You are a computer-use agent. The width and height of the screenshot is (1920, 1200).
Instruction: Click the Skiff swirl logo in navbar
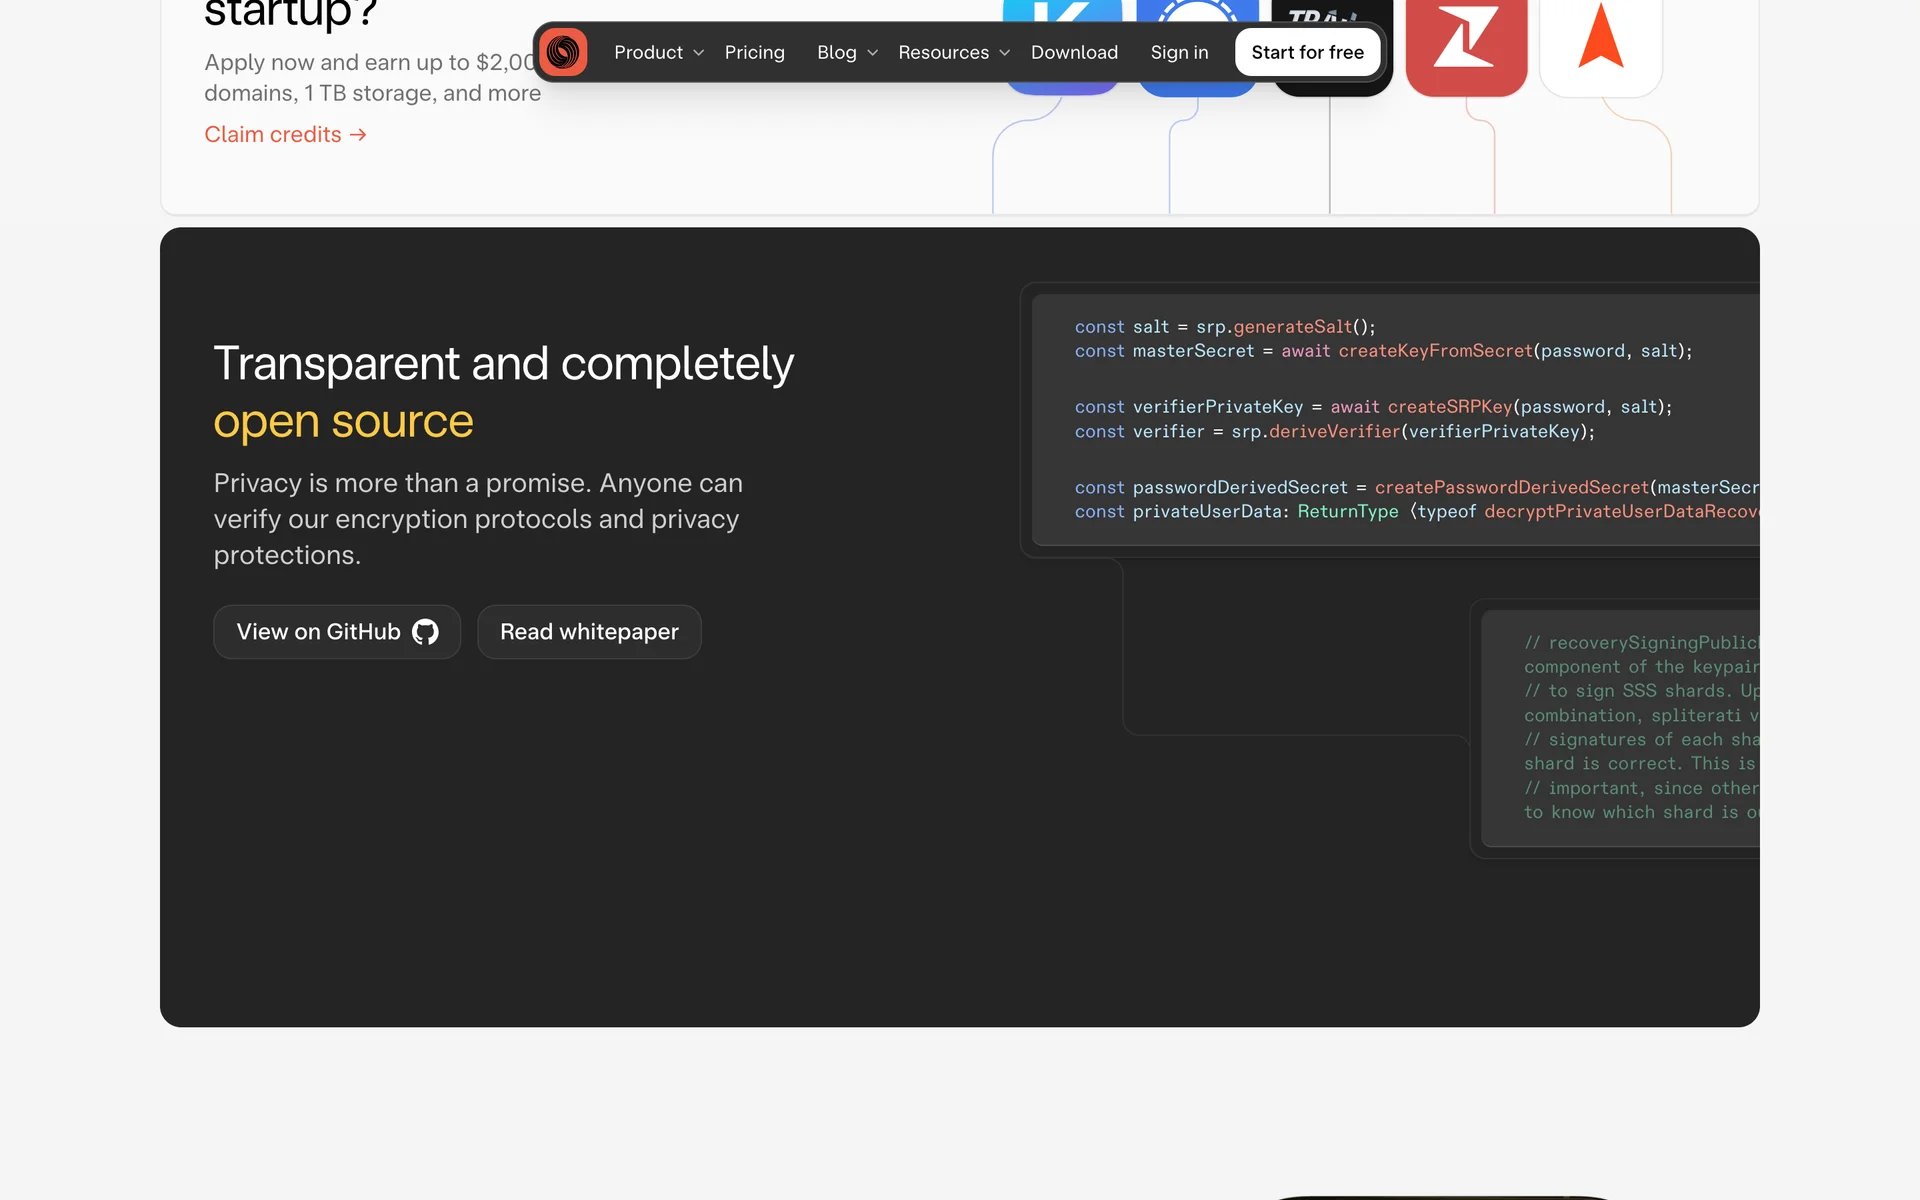click(563, 52)
